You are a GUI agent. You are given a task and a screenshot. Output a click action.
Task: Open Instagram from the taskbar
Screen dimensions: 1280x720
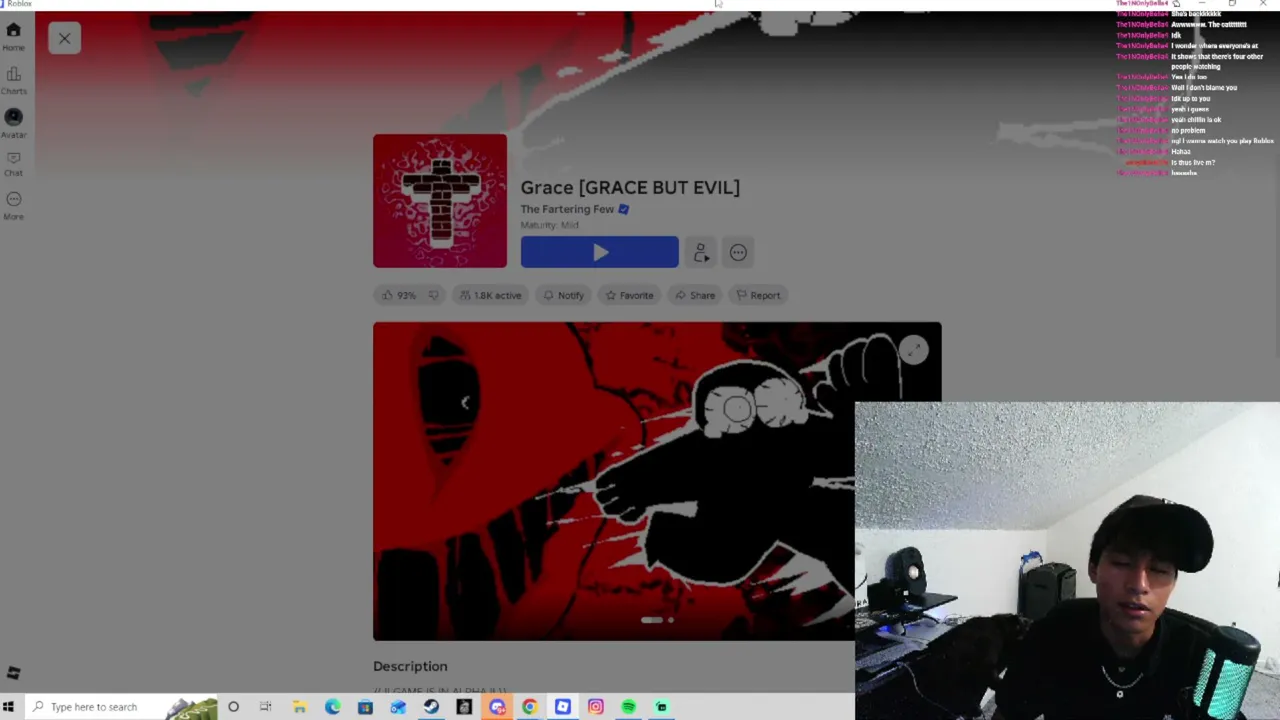click(x=596, y=707)
